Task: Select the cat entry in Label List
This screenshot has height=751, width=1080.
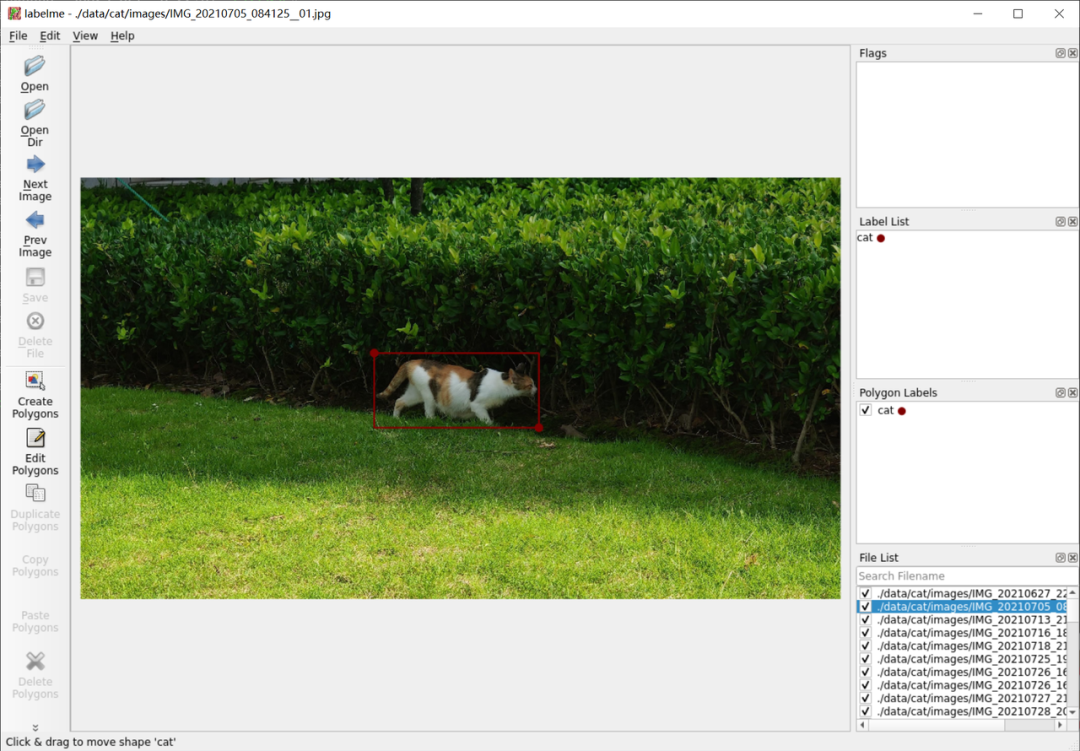Action: coord(866,238)
